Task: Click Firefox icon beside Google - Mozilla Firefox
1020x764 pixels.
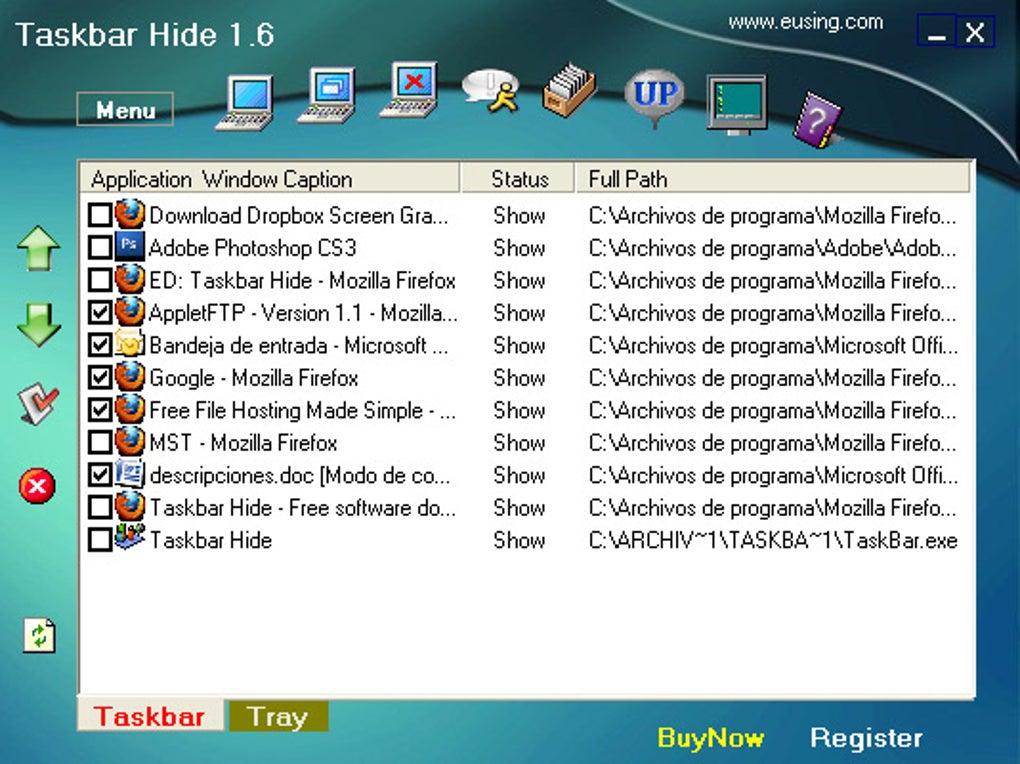Action: click(129, 376)
